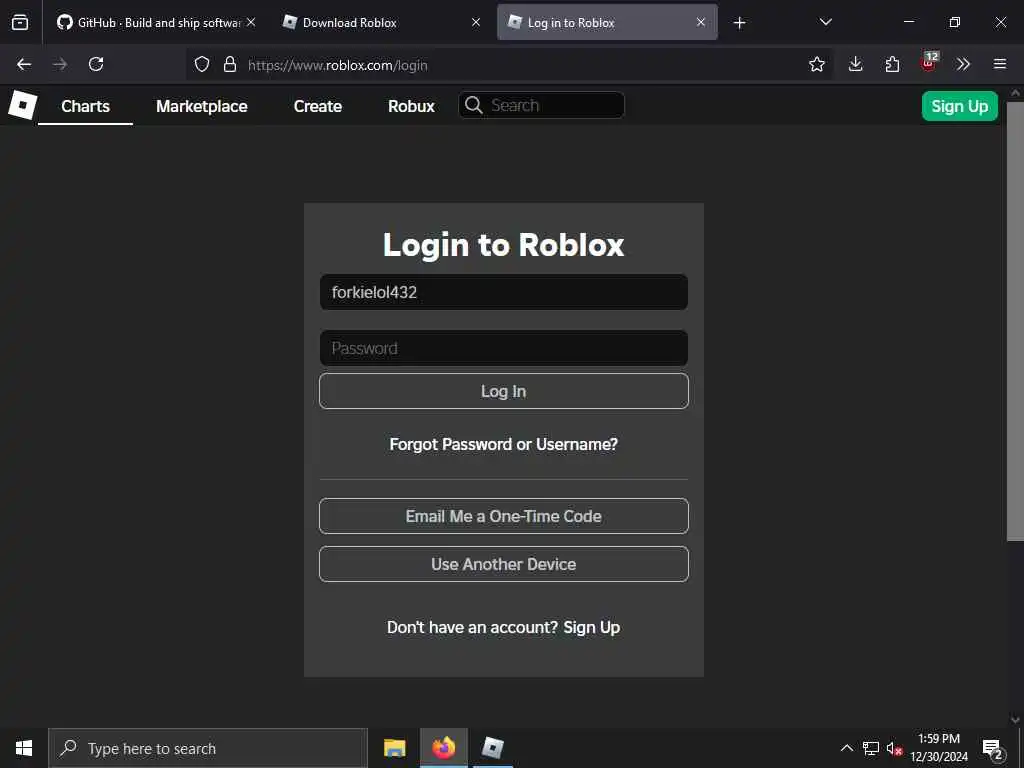Show more tools with the double chevron

pyautogui.click(x=963, y=64)
